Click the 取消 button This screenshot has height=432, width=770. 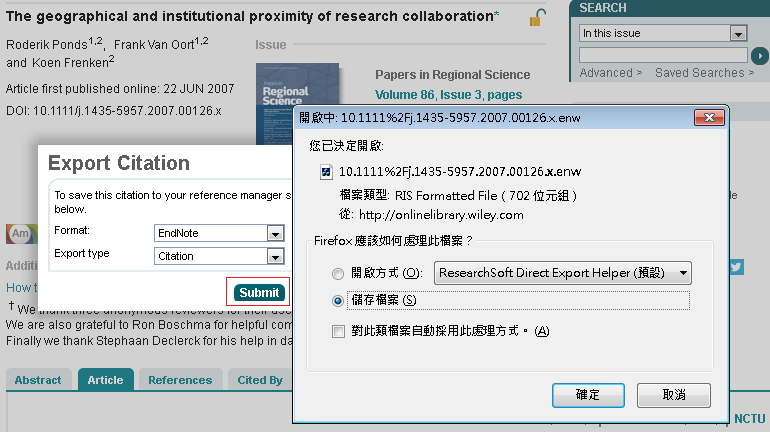tap(674, 395)
